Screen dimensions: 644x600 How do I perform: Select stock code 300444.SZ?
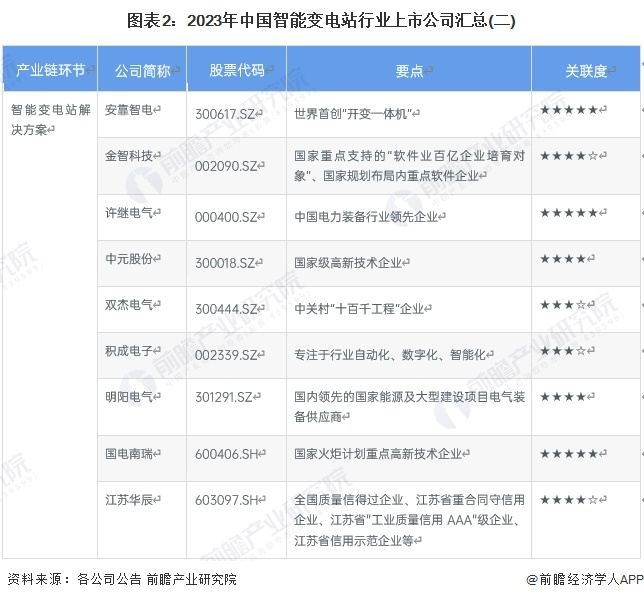[226, 309]
